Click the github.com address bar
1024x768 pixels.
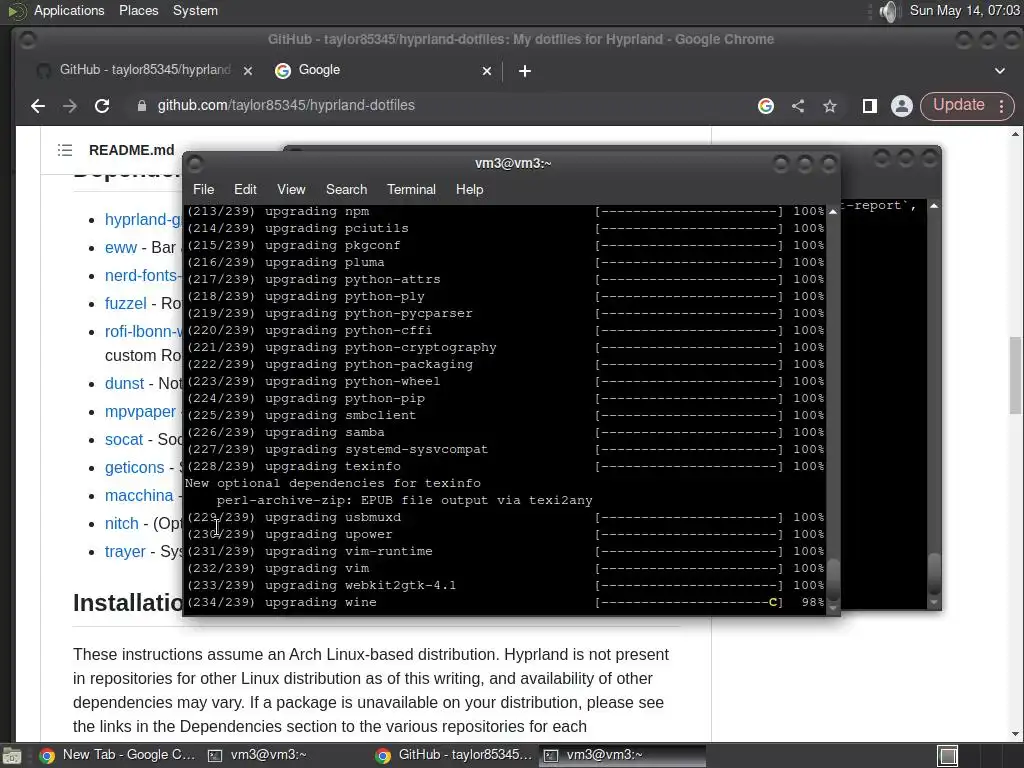286,106
